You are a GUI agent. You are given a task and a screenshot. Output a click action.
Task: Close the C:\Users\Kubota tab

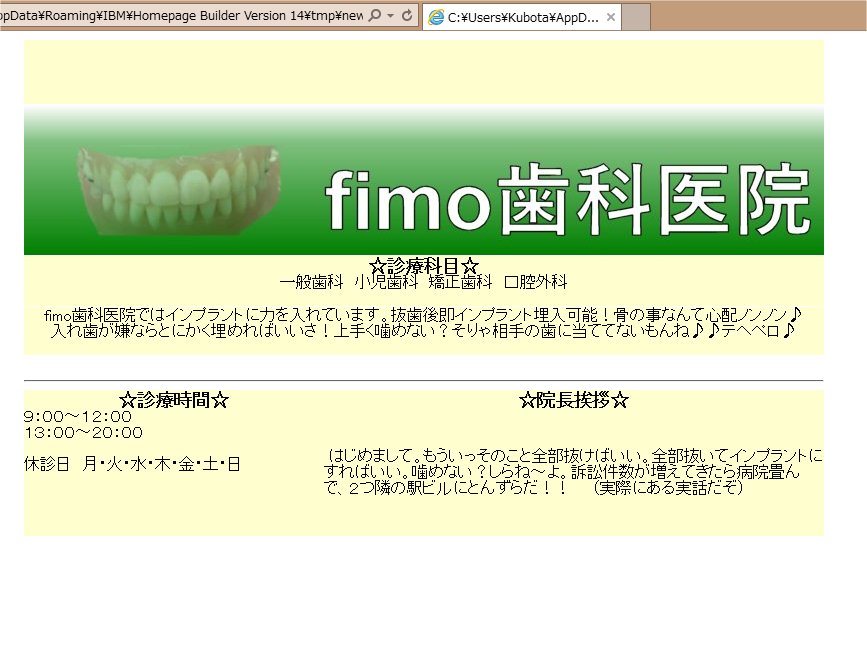[x=611, y=17]
